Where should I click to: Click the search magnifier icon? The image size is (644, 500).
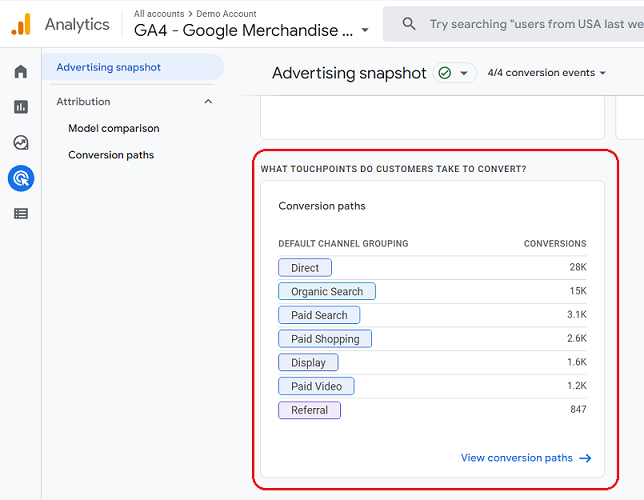409,24
